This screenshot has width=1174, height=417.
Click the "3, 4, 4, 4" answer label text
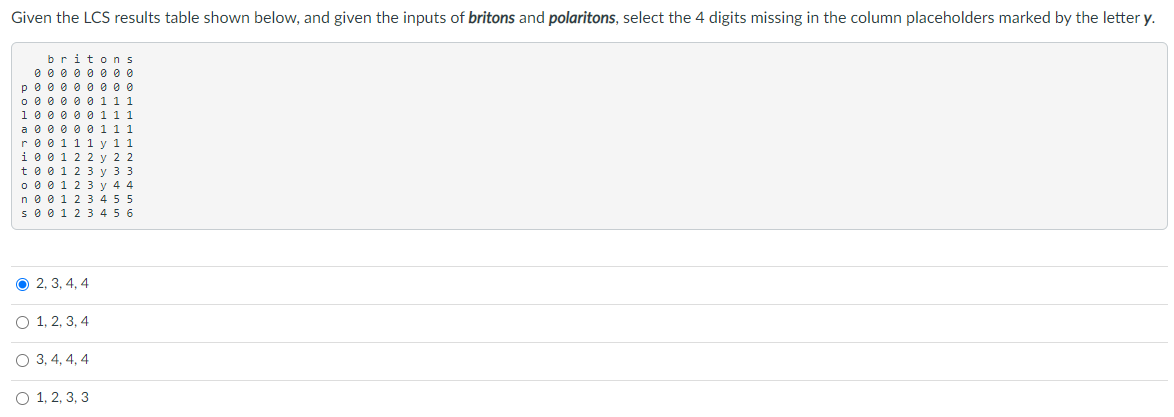click(62, 360)
